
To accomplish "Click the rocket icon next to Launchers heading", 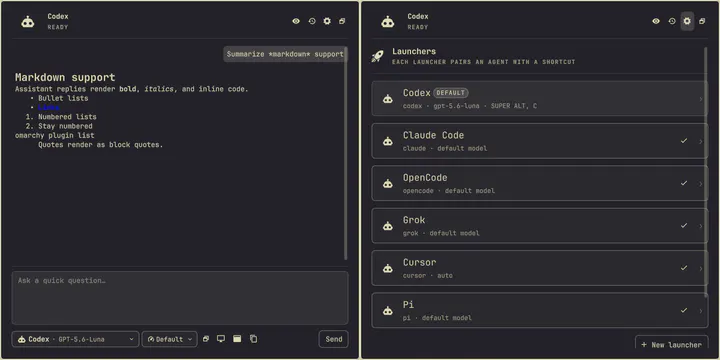I will [377, 56].
